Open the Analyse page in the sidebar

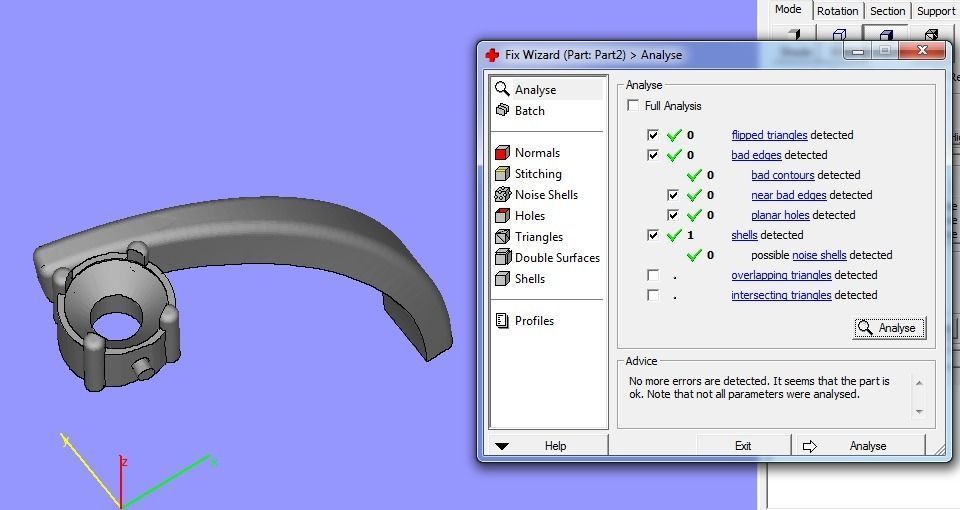point(547,89)
